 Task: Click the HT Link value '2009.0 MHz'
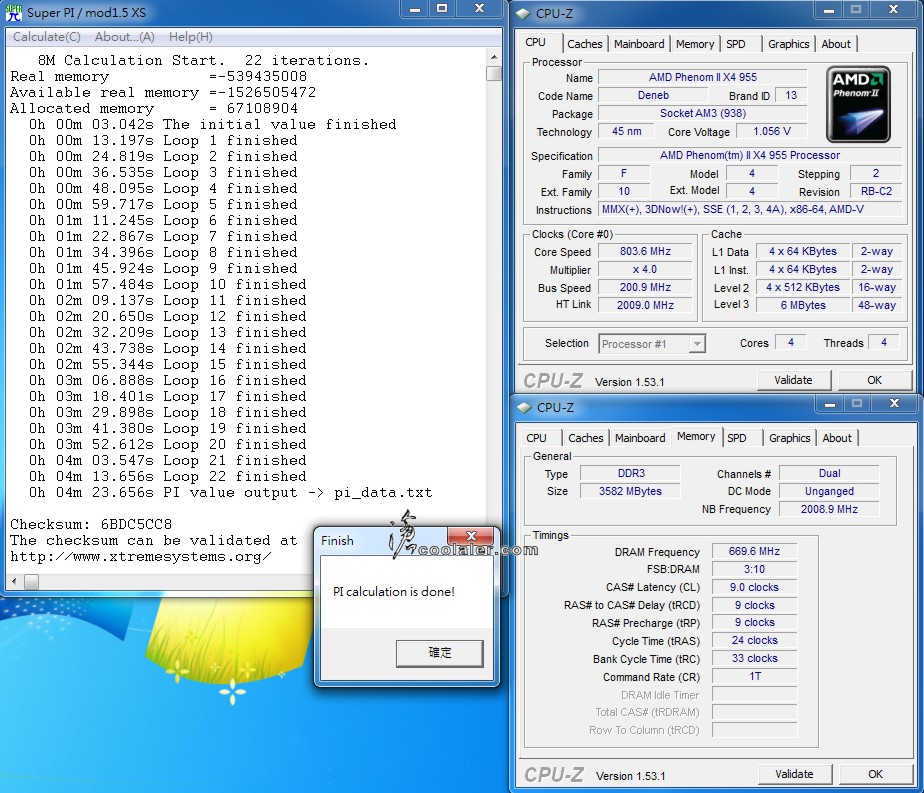click(x=645, y=305)
